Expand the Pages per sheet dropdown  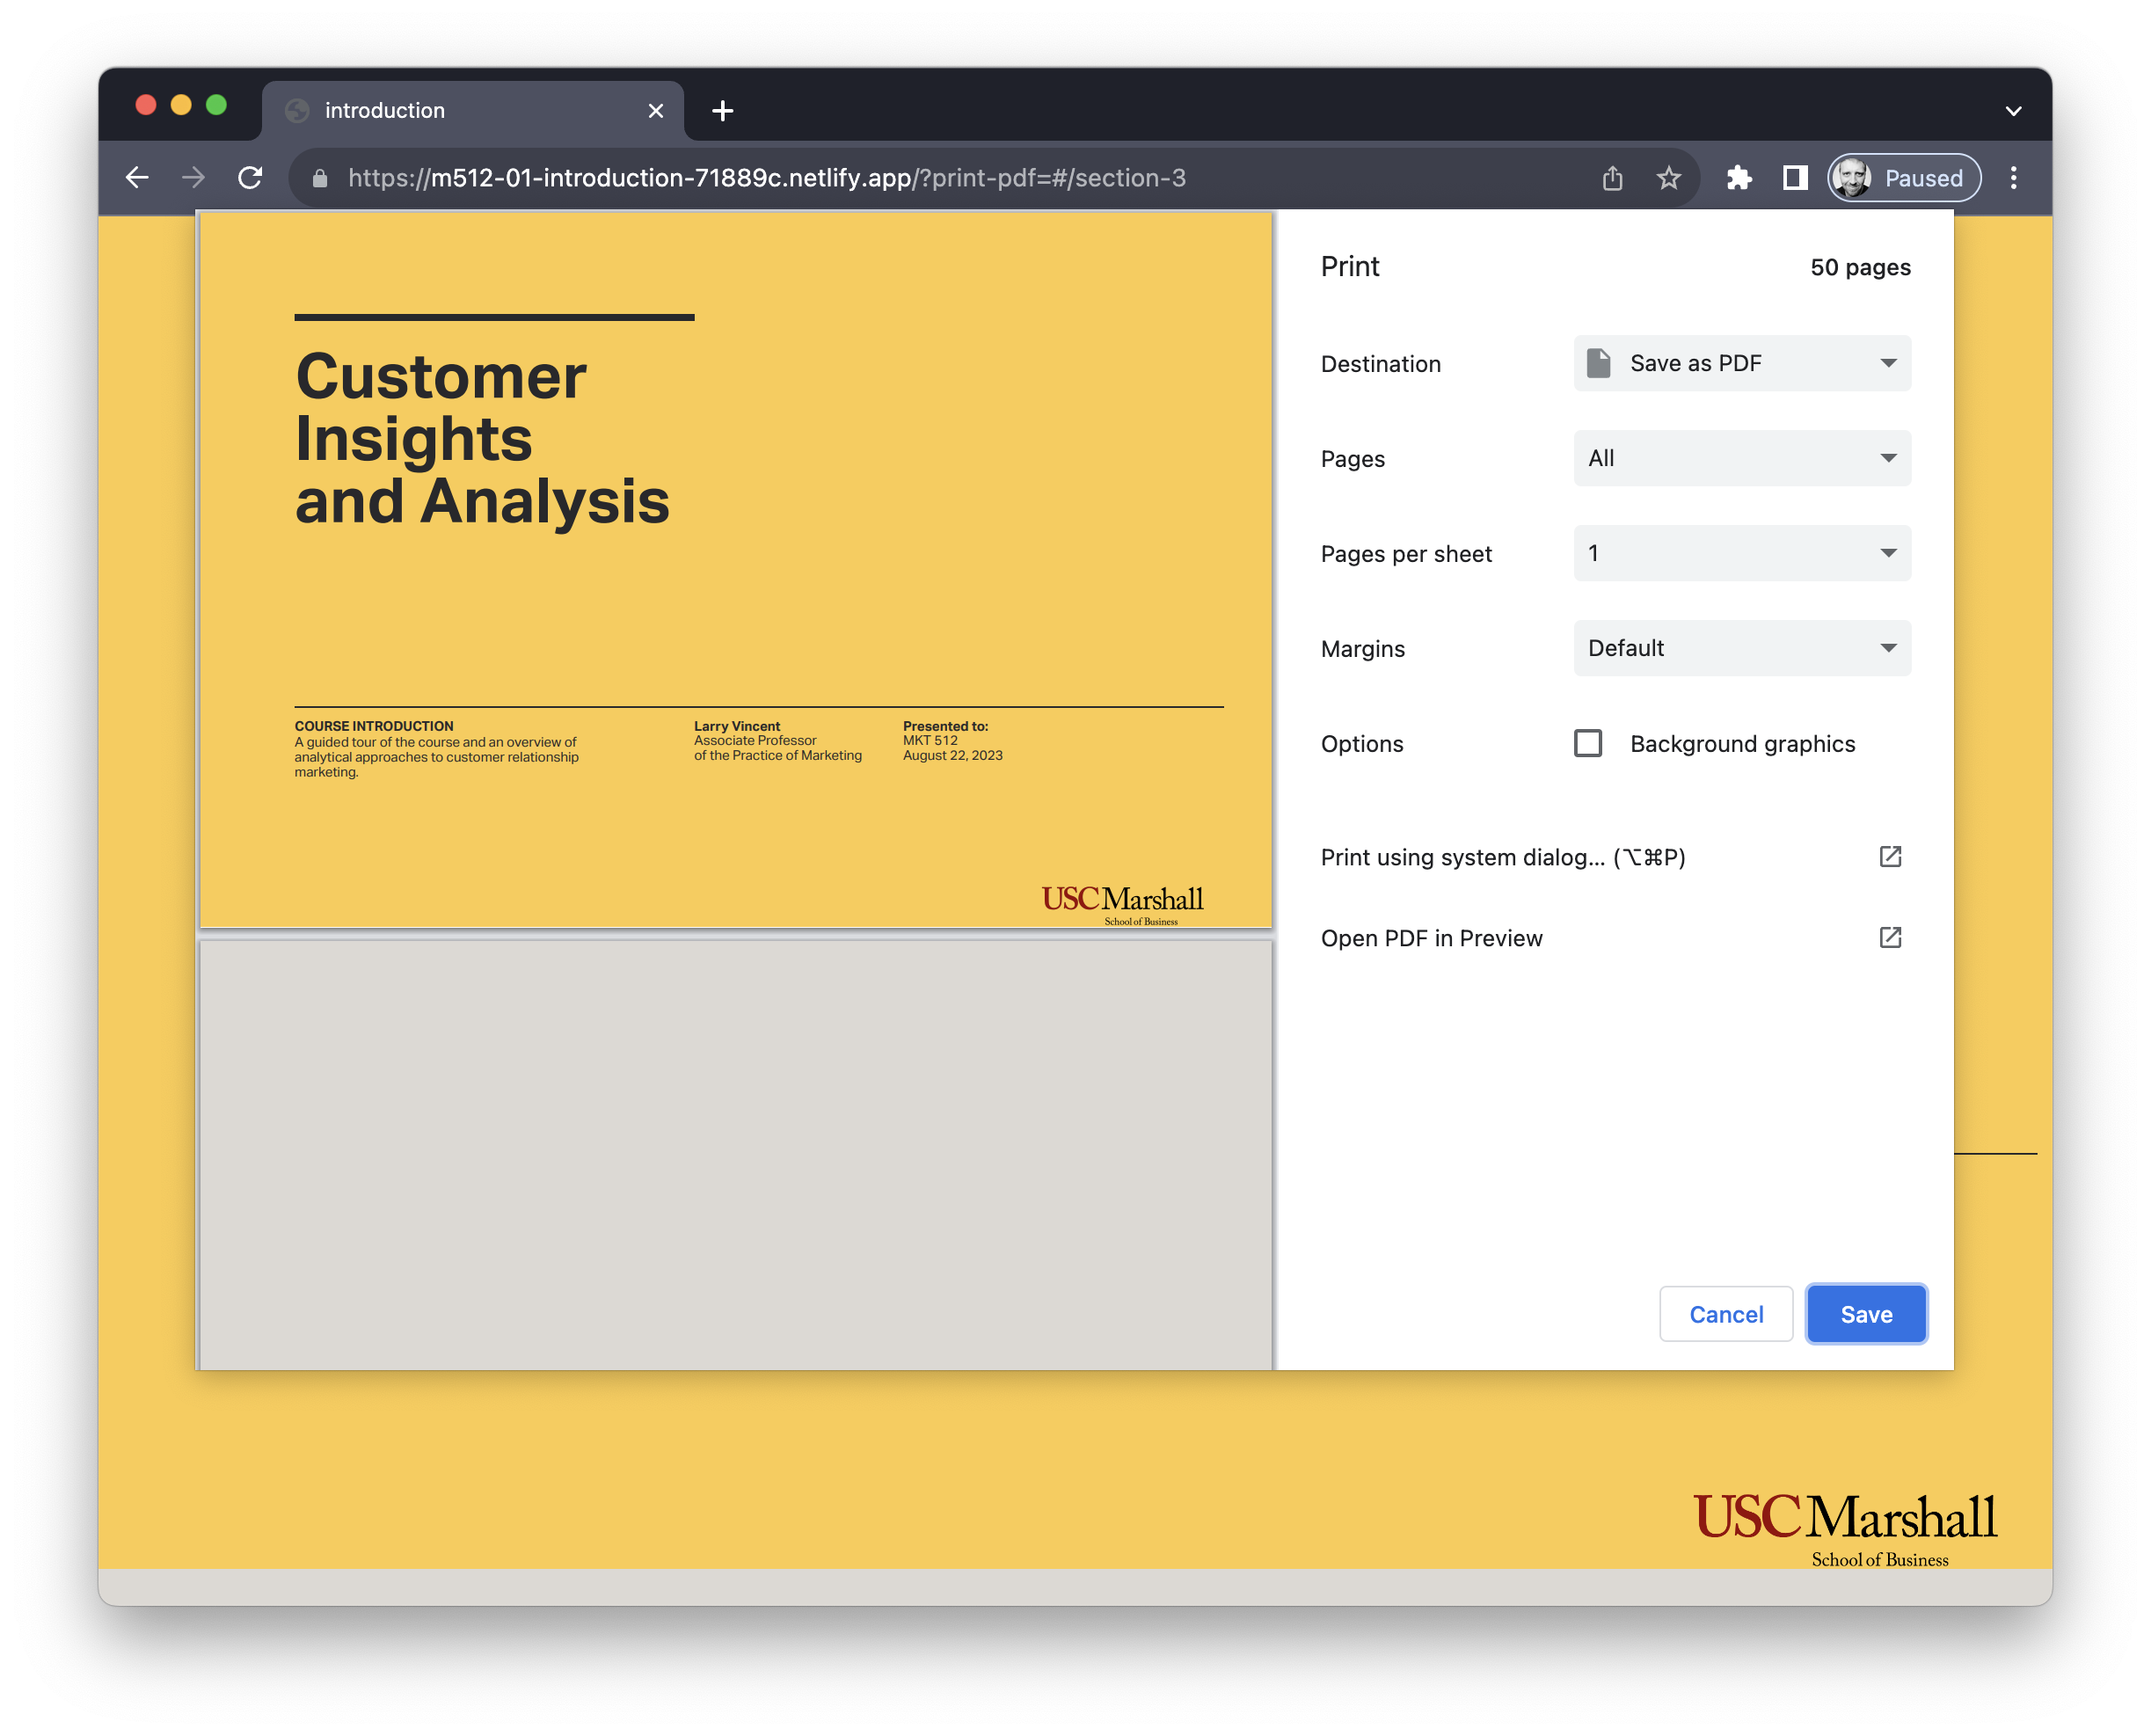click(x=1741, y=553)
